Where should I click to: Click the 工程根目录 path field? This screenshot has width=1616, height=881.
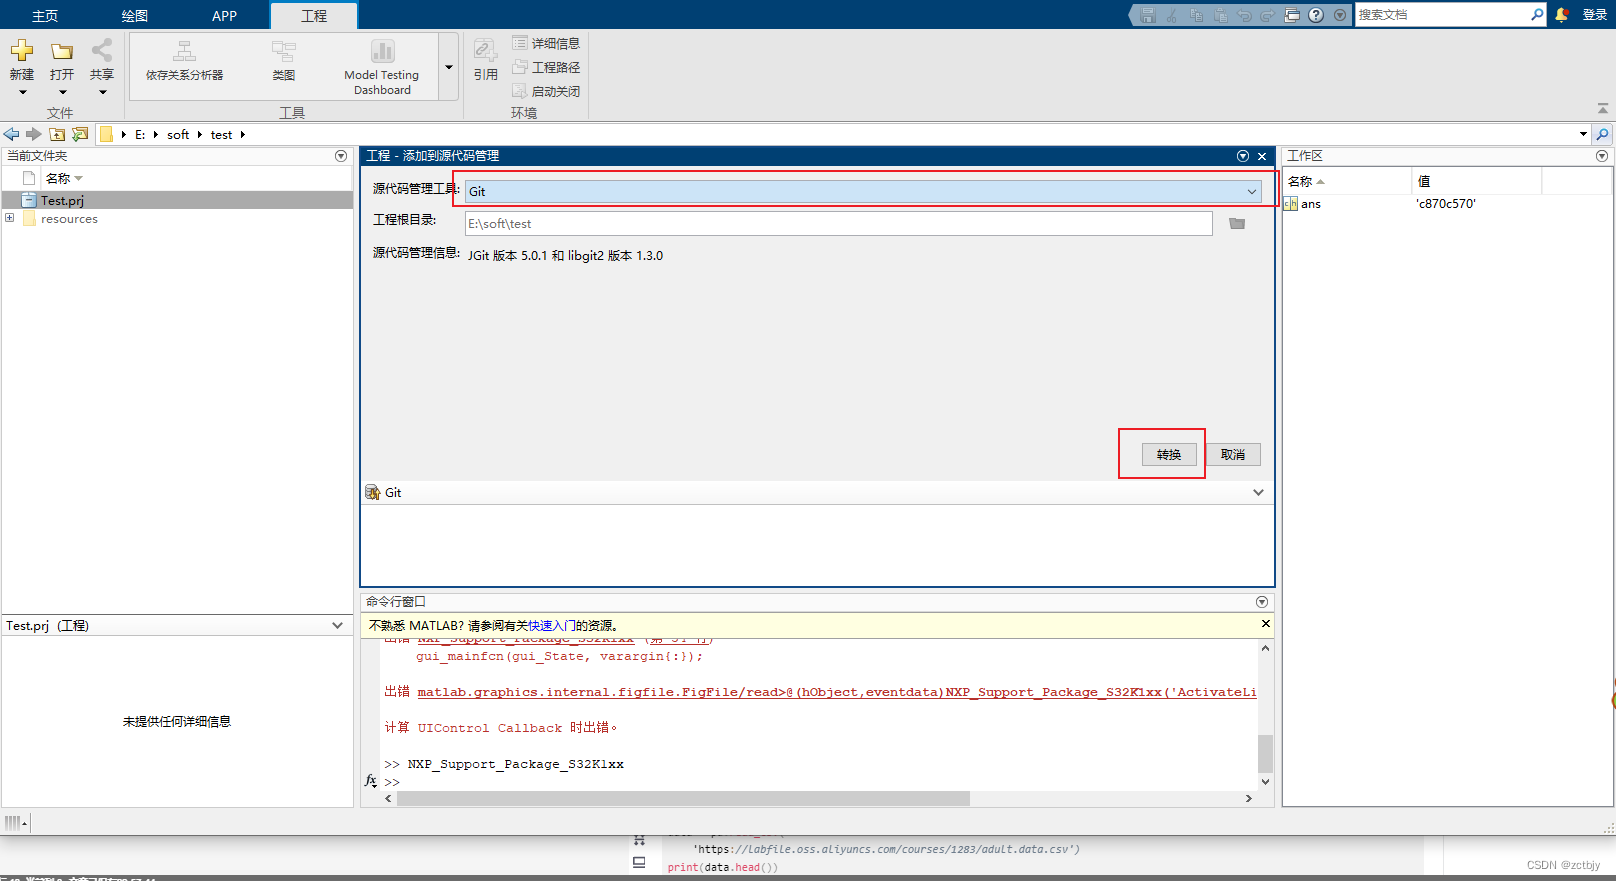(839, 223)
